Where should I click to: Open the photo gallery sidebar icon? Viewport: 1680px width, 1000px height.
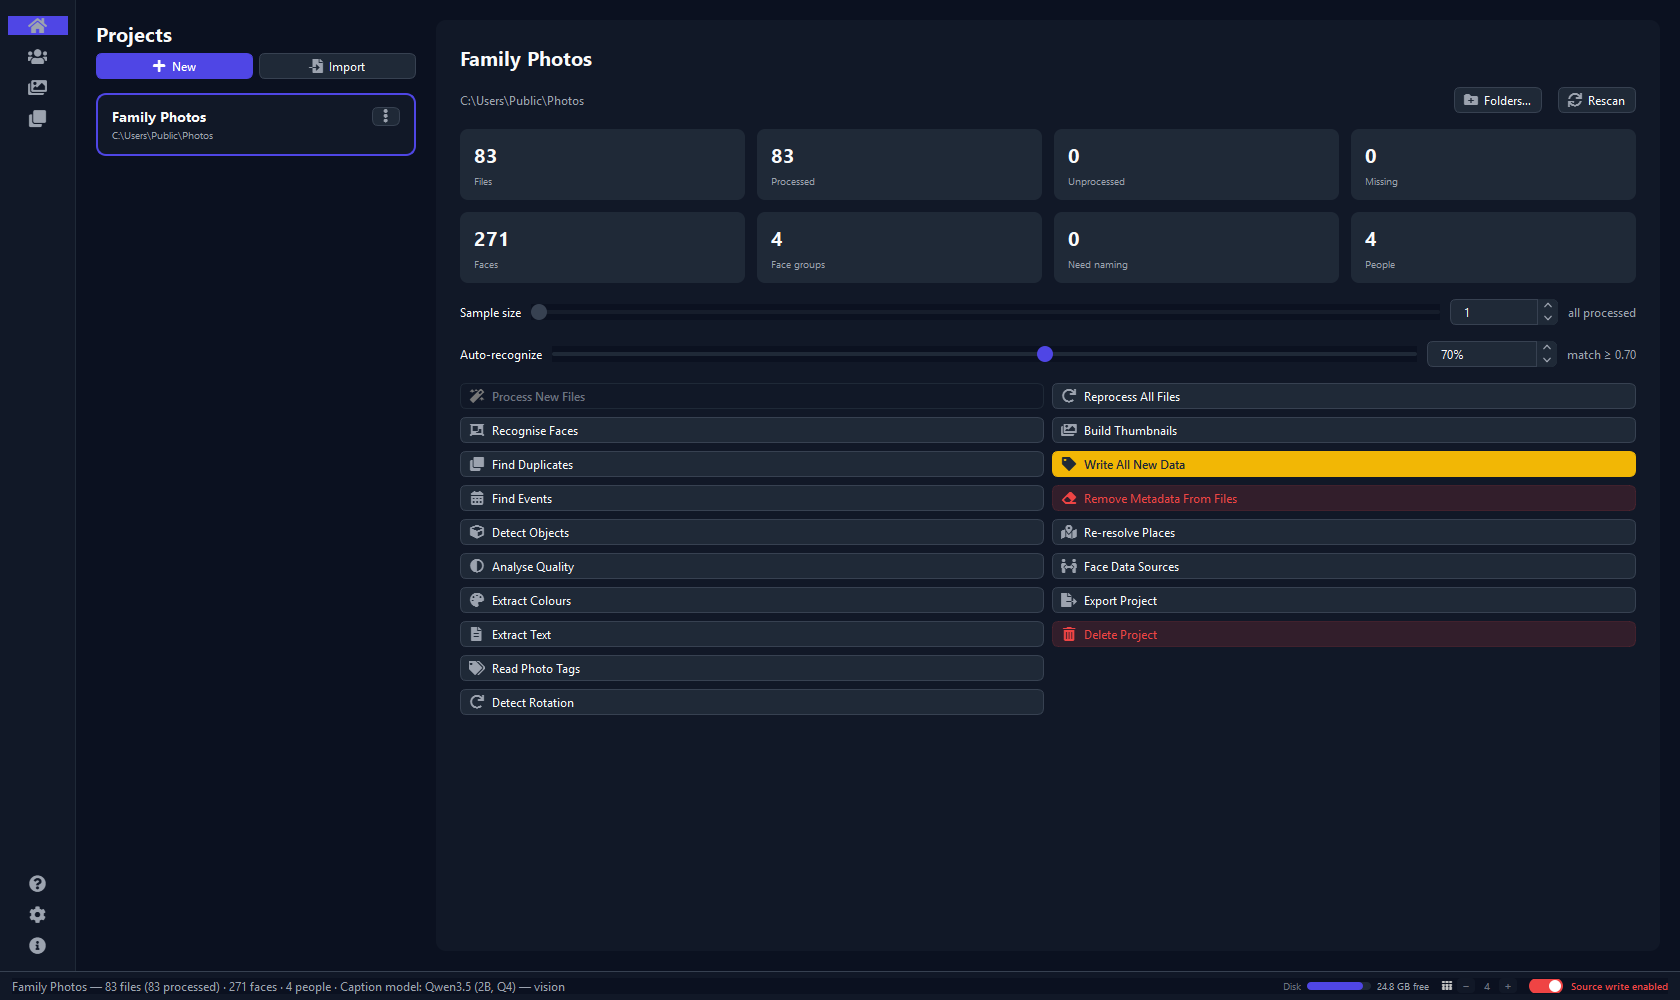[x=38, y=88]
